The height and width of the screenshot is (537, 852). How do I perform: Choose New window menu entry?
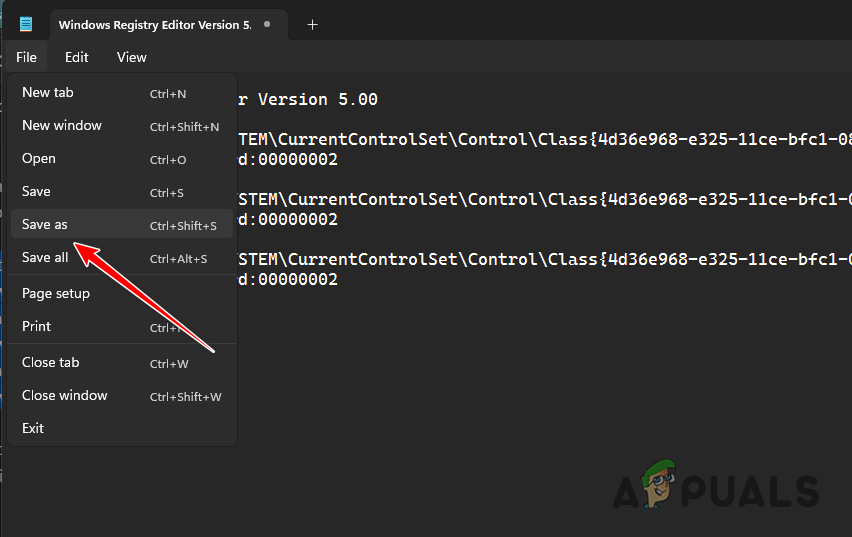click(x=122, y=126)
